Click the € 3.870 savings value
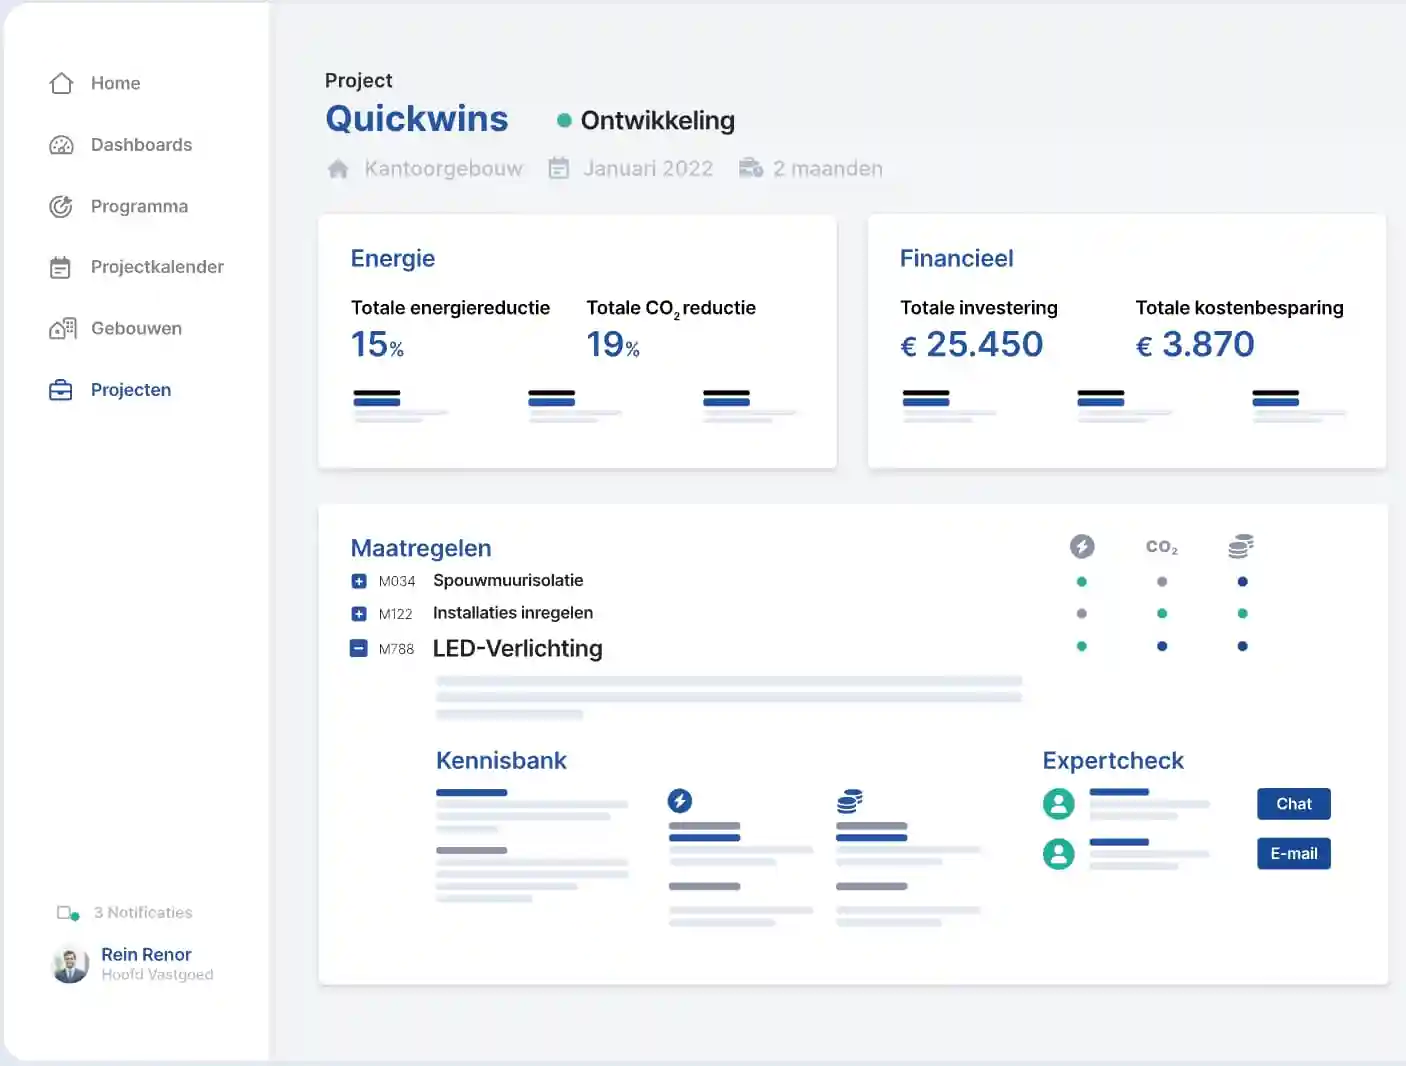The width and height of the screenshot is (1406, 1066). click(x=1195, y=345)
